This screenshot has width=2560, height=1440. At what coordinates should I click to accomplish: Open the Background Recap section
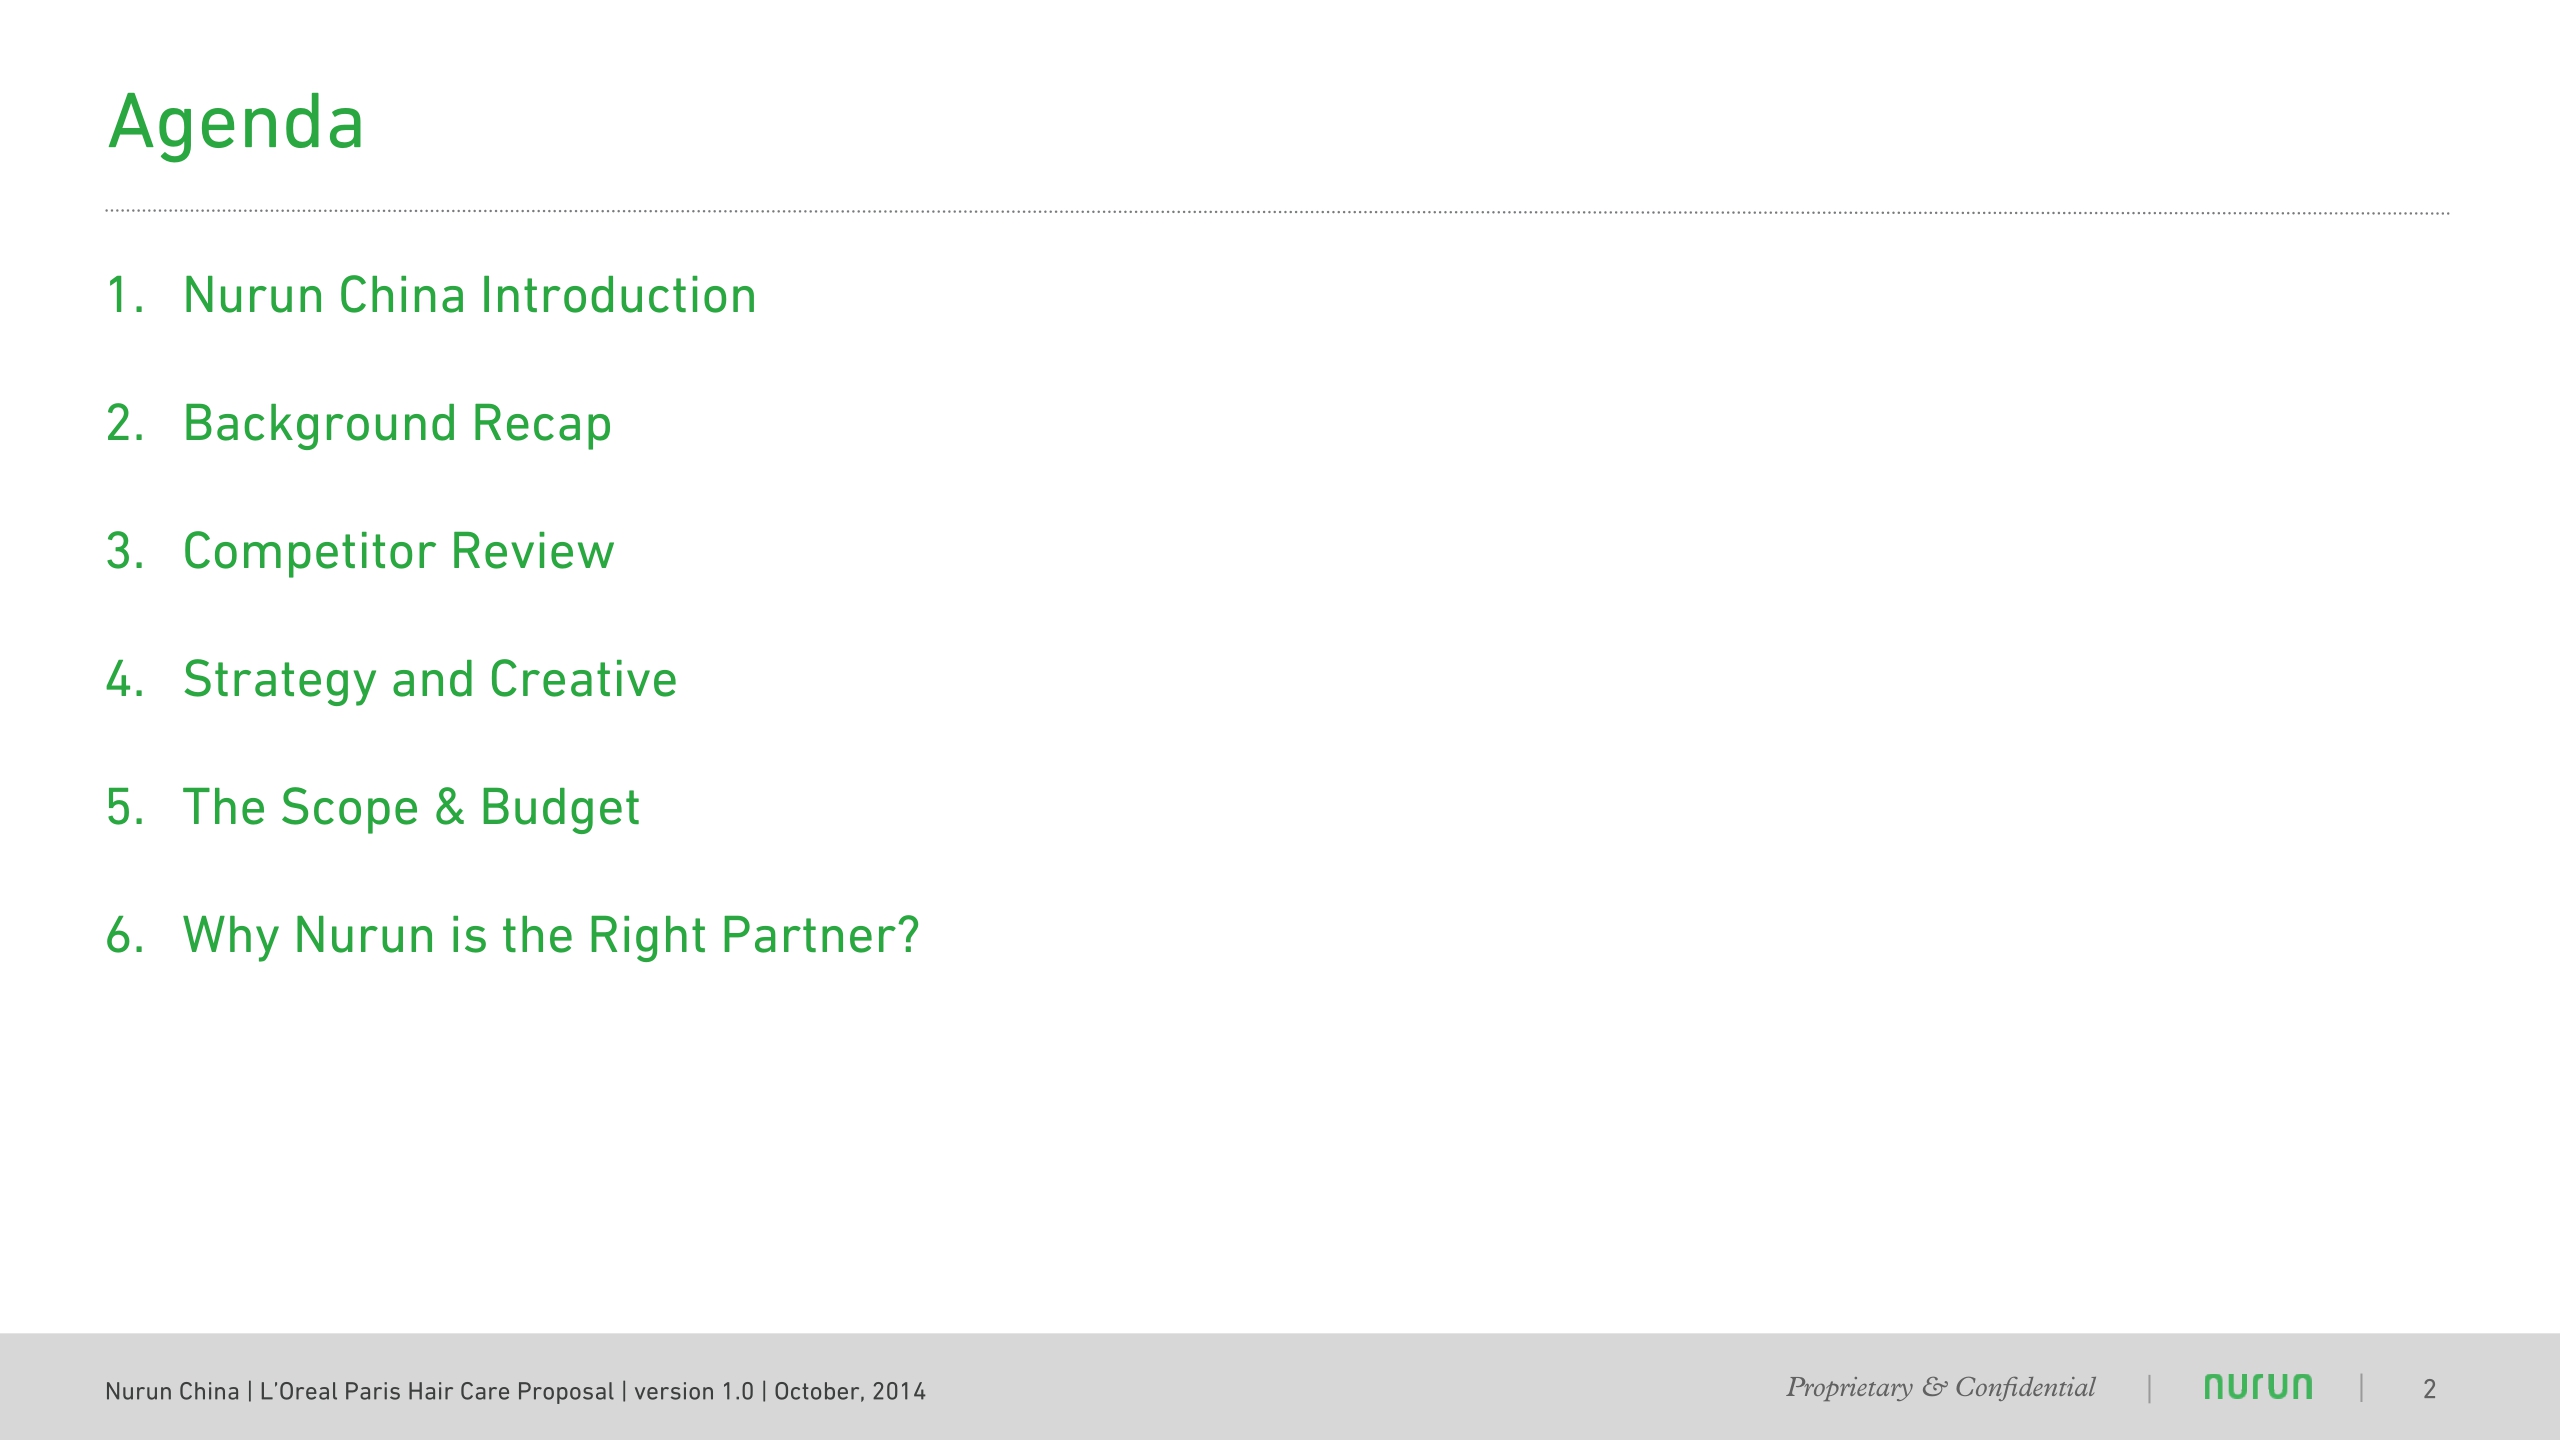395,422
